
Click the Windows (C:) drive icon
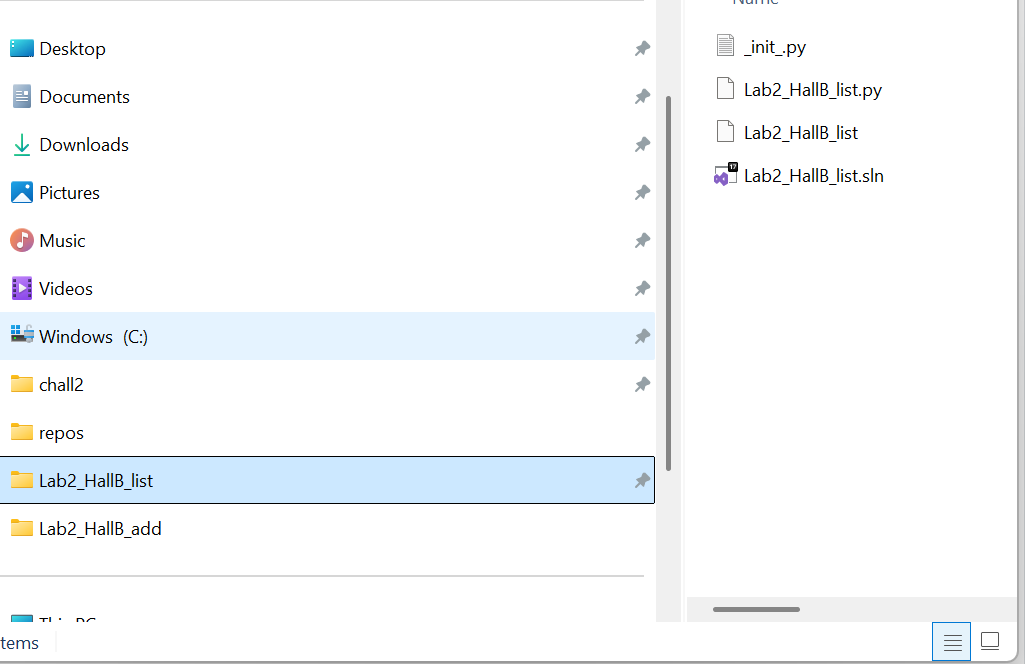pyautogui.click(x=21, y=336)
